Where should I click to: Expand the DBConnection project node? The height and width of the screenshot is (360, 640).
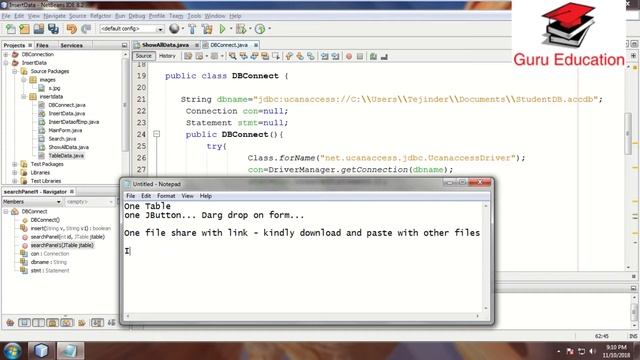coord(6,54)
